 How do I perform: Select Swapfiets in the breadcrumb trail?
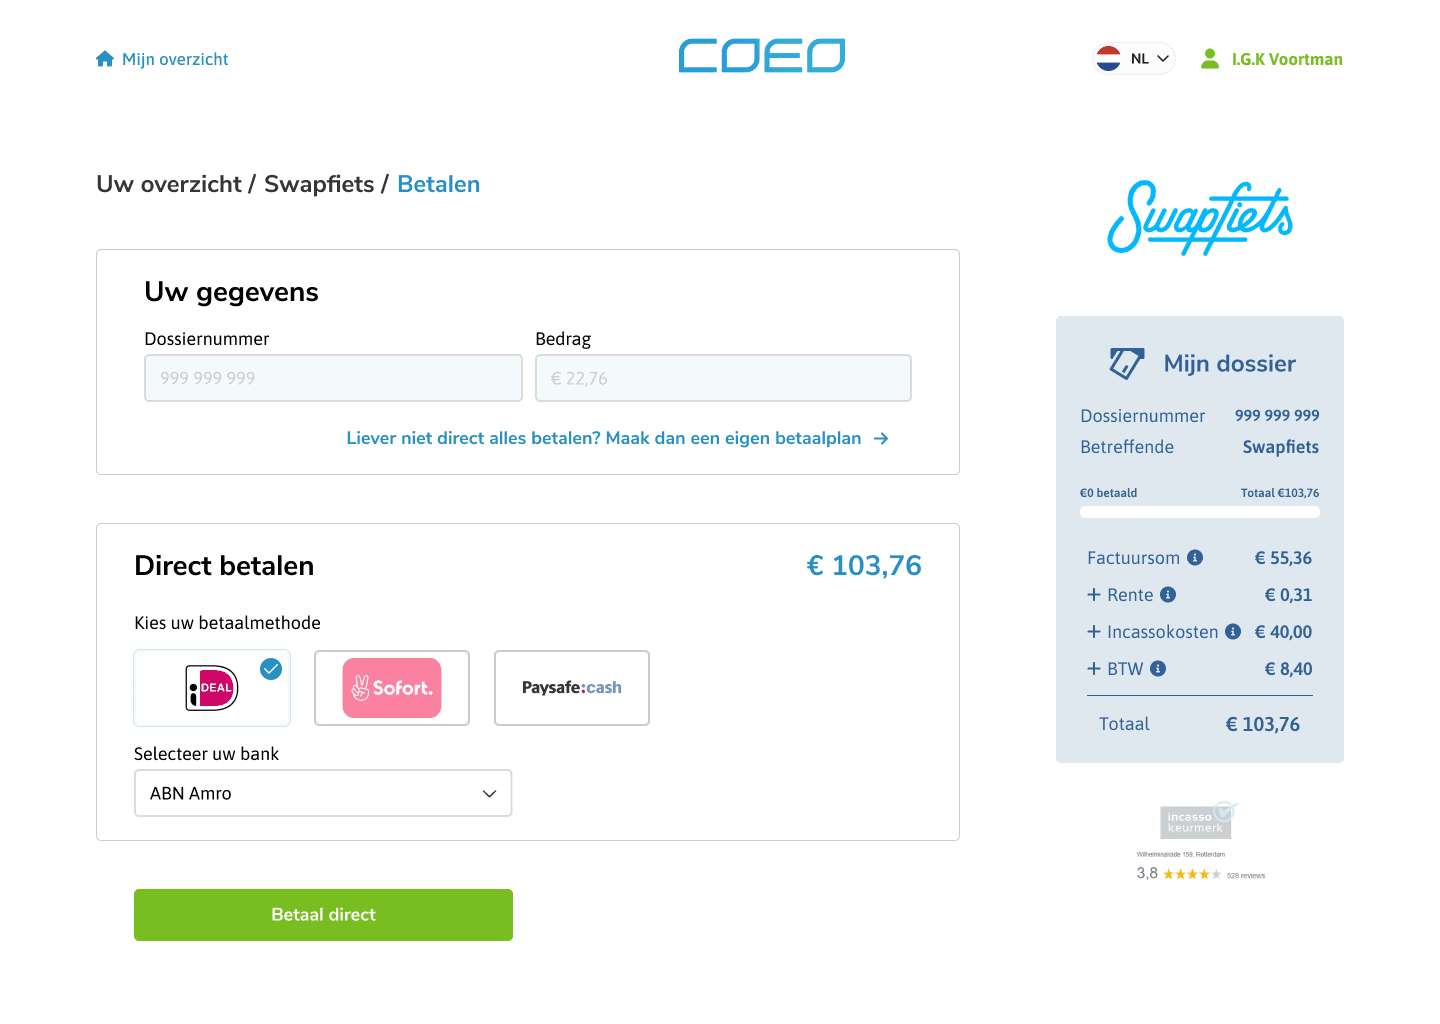coord(318,184)
